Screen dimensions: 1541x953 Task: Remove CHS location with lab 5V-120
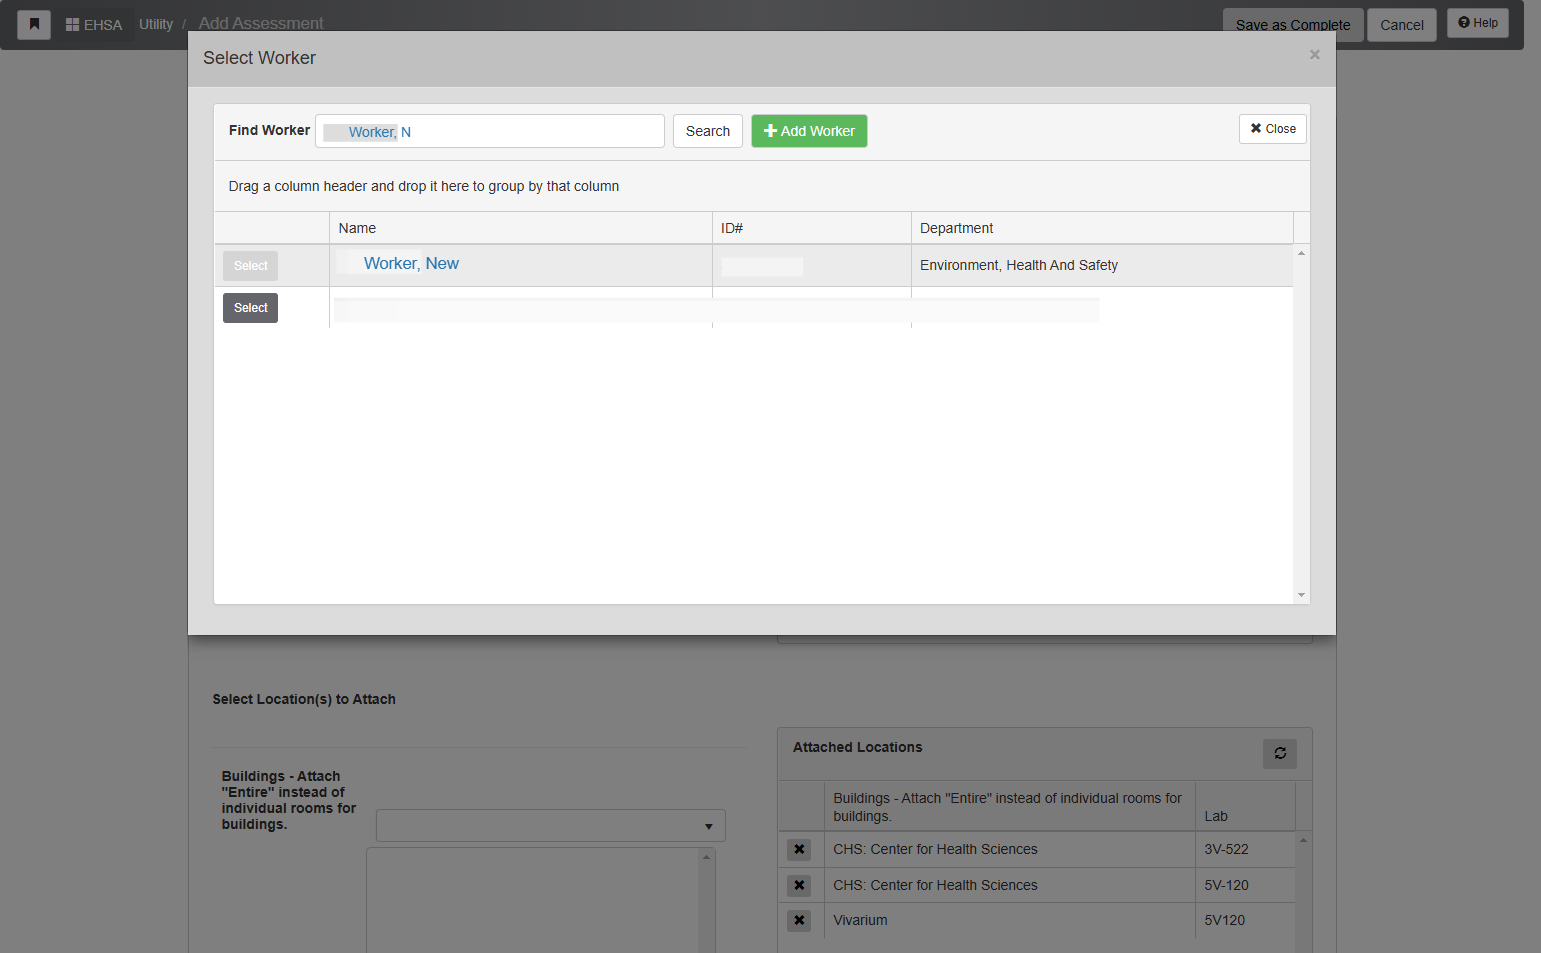coord(799,885)
